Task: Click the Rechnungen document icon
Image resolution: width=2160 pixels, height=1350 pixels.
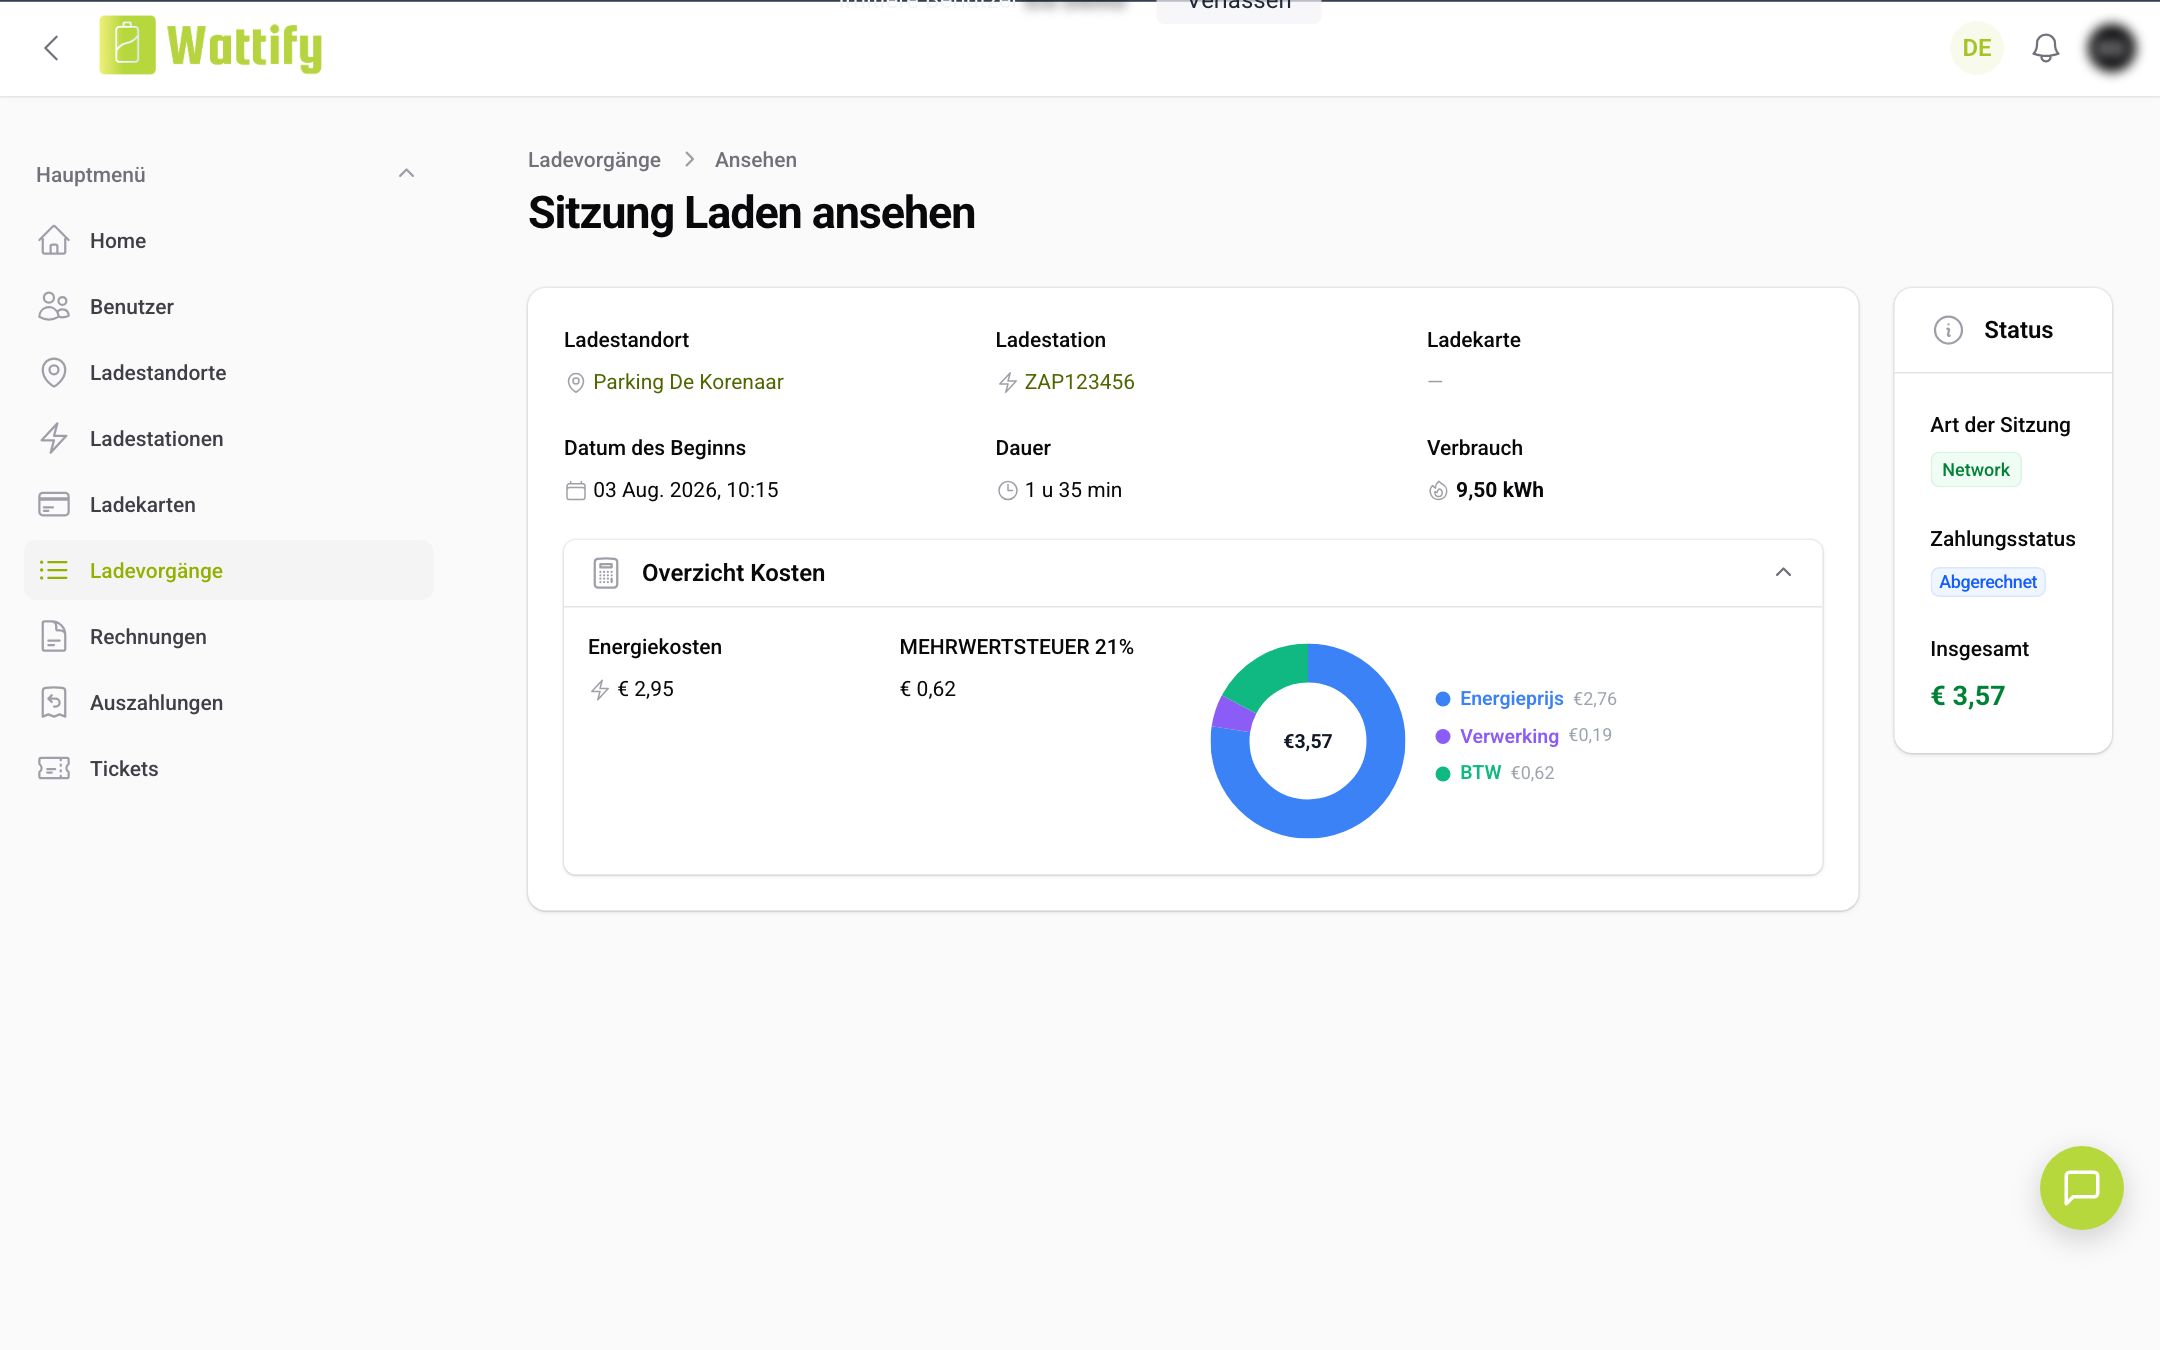Action: point(54,636)
